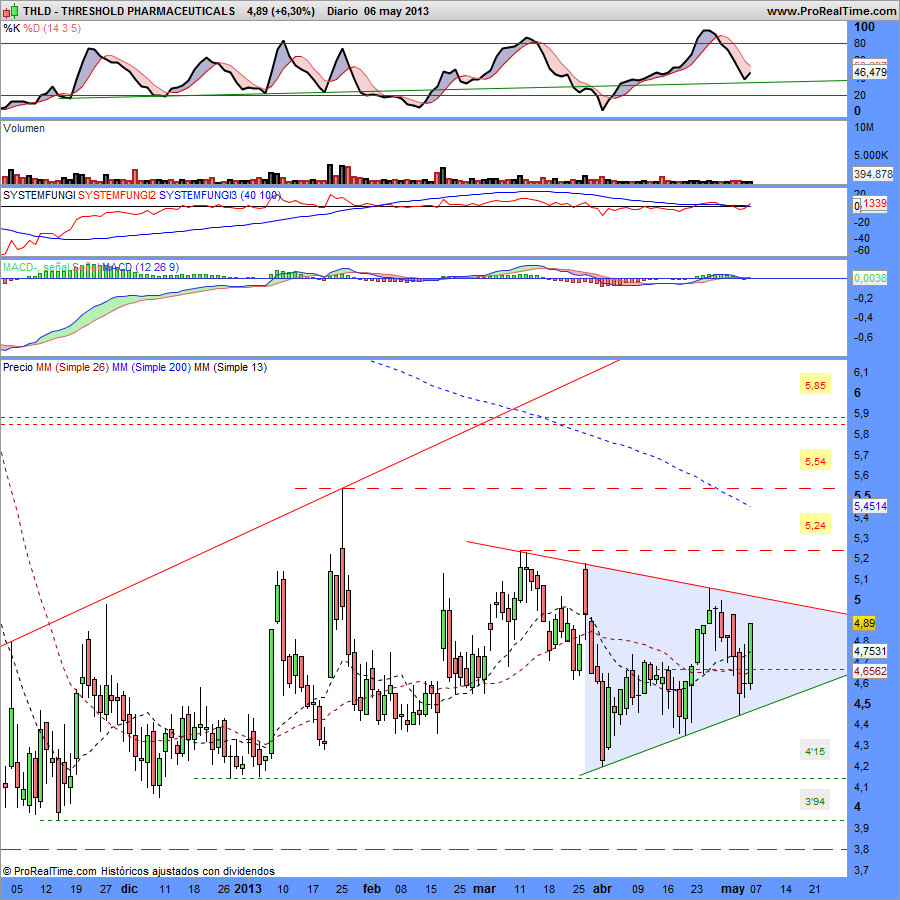
Task: Click the red MM26 value 4,6562
Action: coord(870,670)
